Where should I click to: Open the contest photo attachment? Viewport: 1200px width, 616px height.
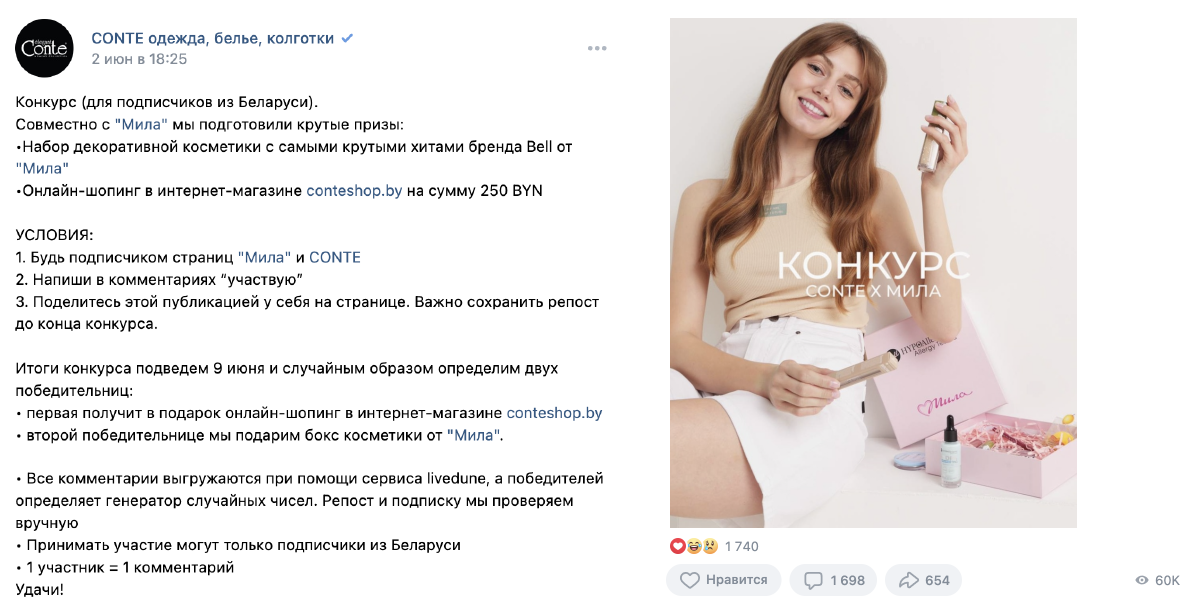pos(873,273)
